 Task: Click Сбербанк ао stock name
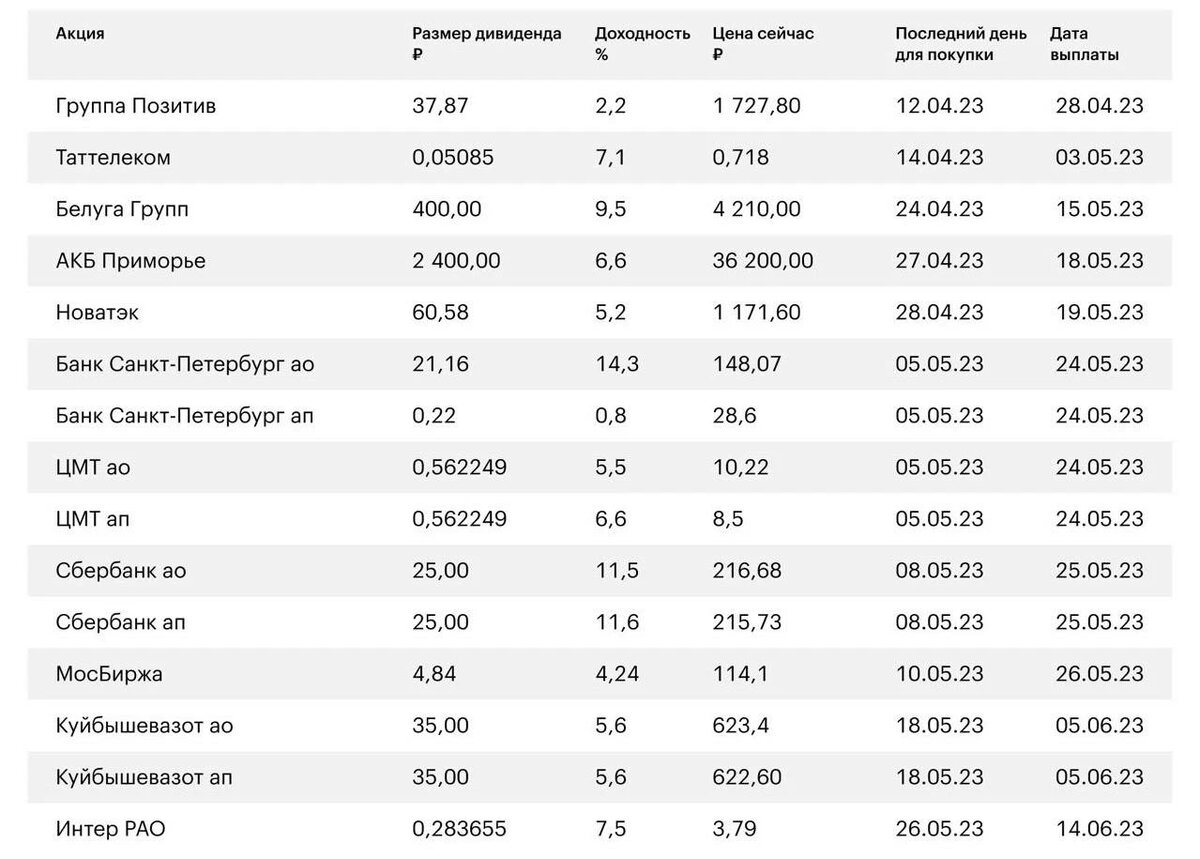point(121,572)
